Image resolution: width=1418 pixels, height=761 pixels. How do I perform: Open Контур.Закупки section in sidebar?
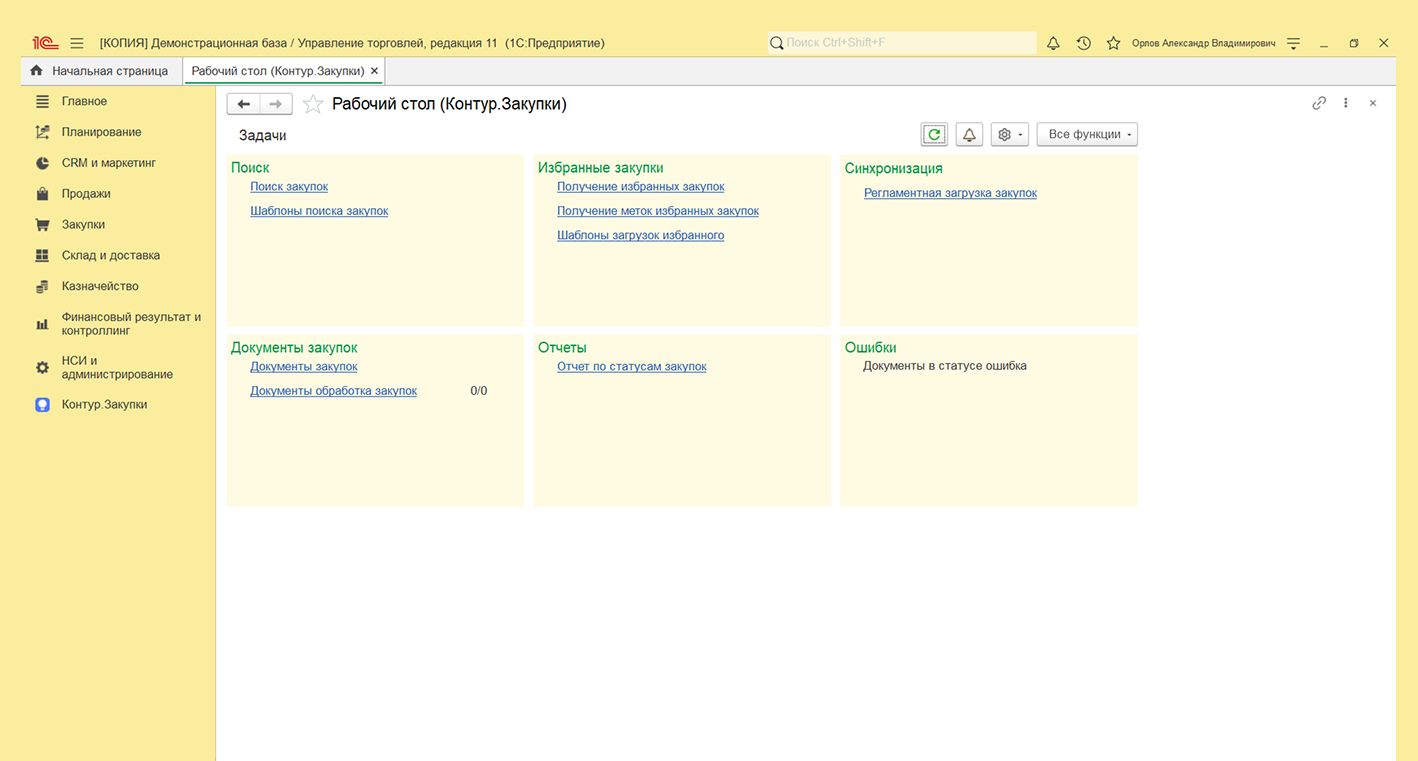click(104, 405)
